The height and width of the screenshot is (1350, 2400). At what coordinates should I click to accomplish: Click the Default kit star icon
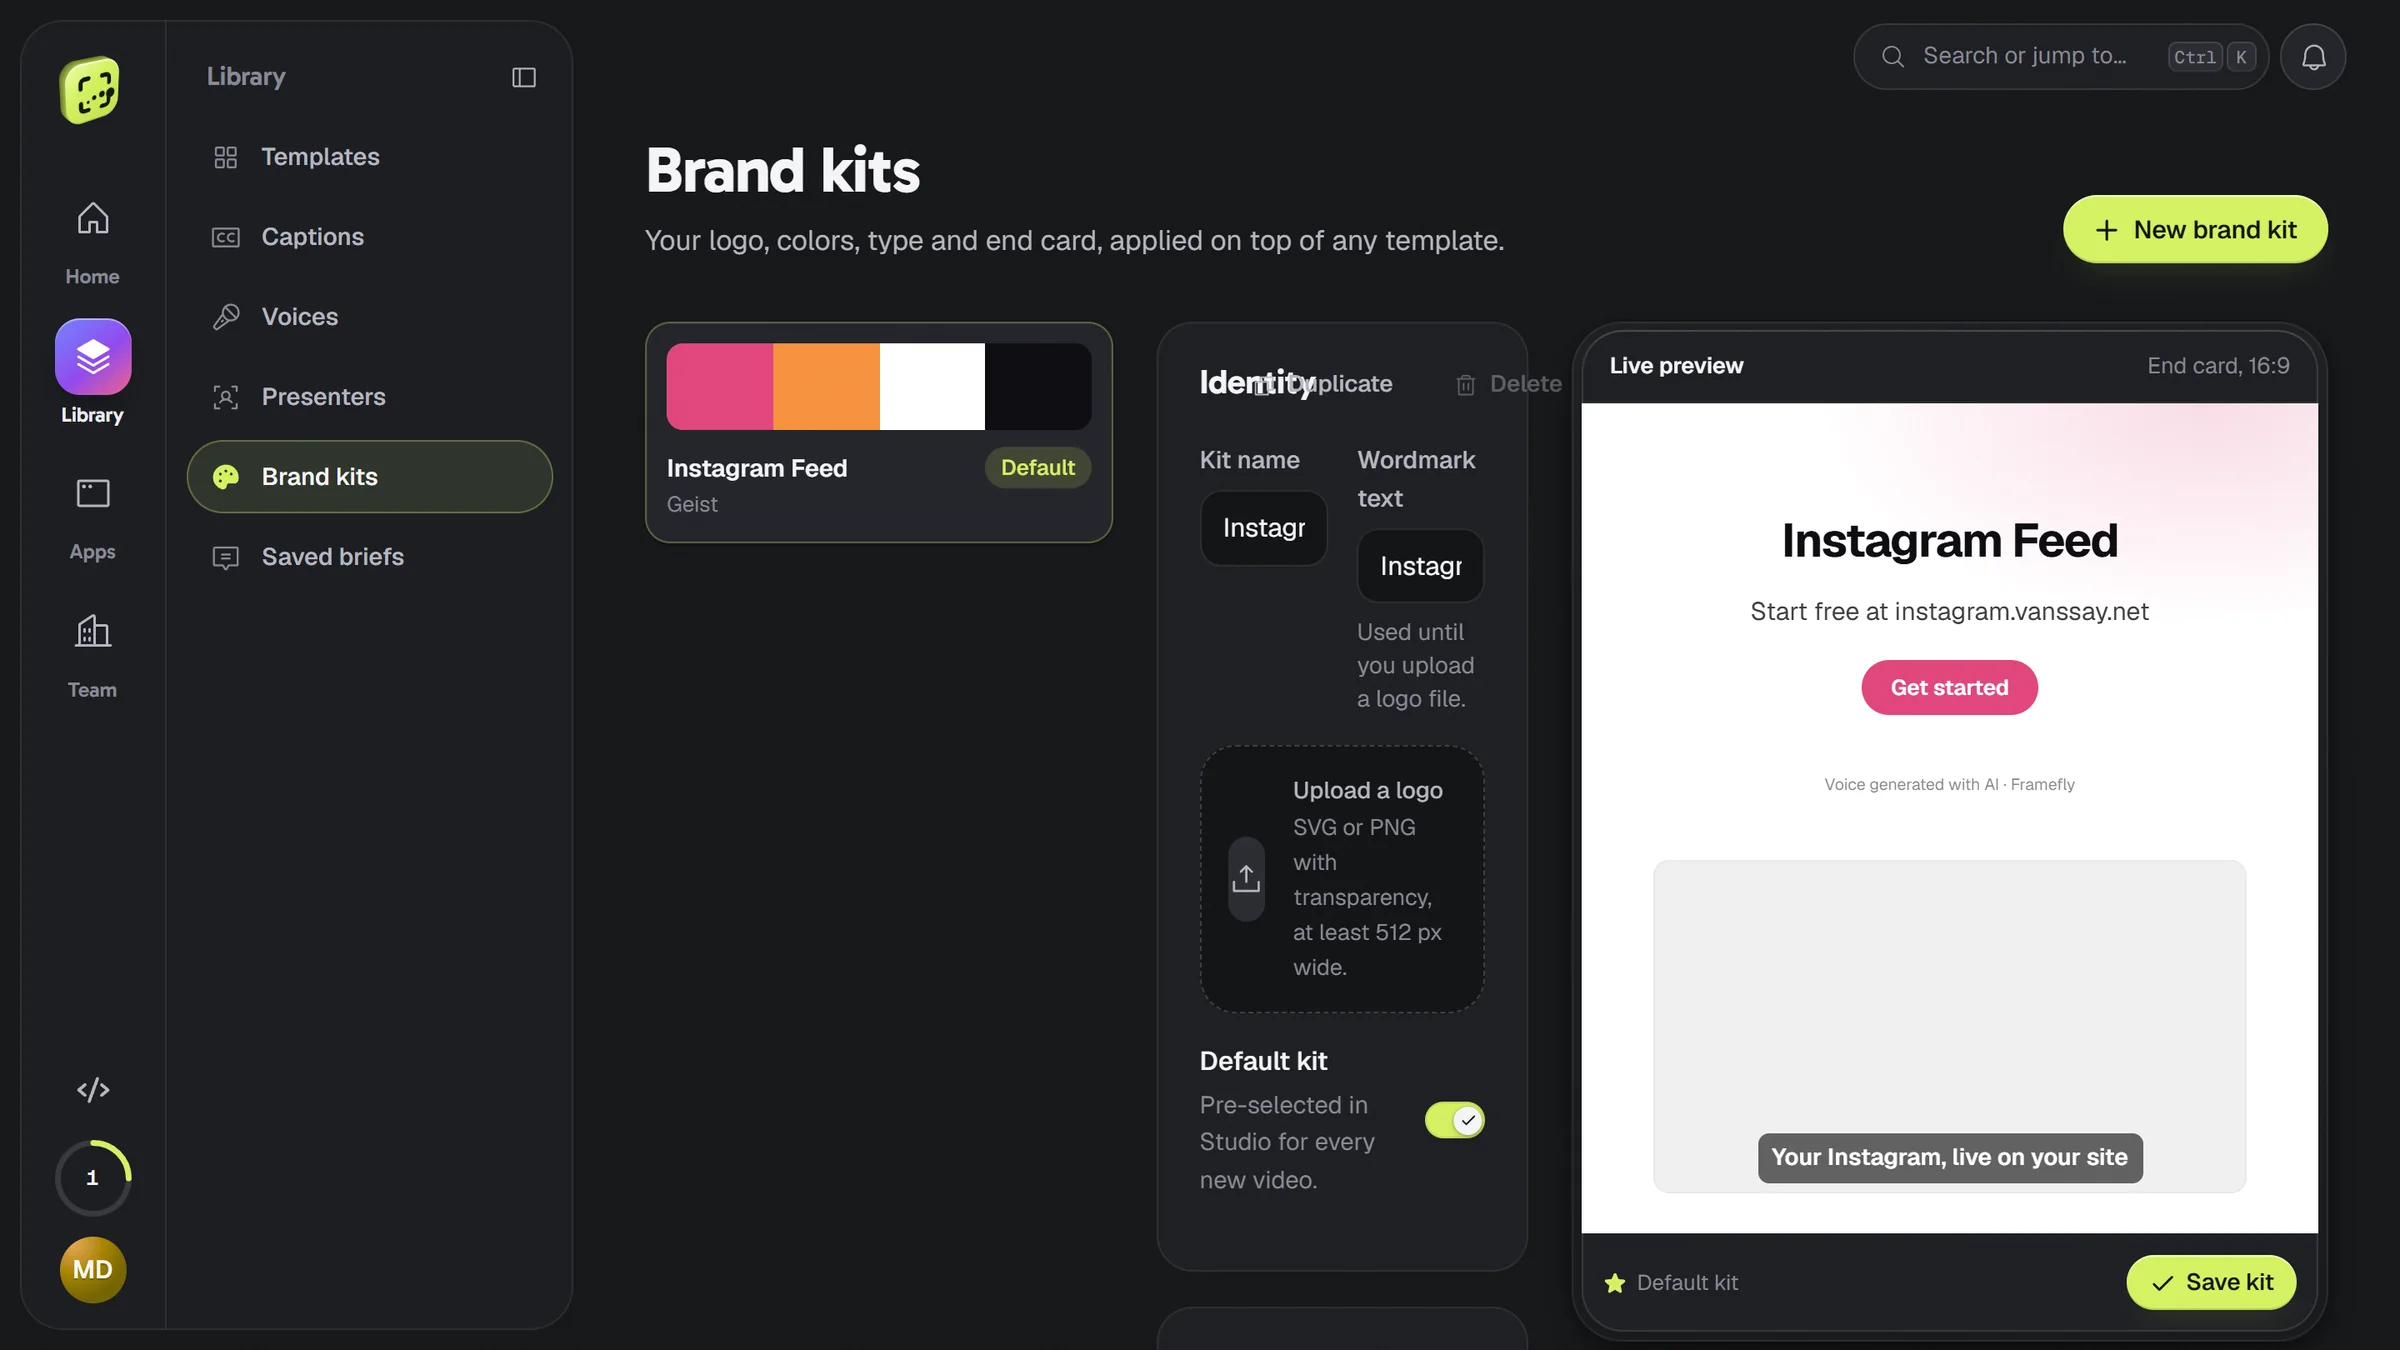[x=1614, y=1283]
